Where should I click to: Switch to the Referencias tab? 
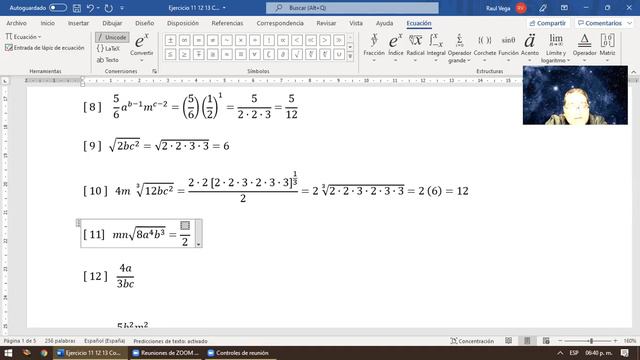(227, 23)
